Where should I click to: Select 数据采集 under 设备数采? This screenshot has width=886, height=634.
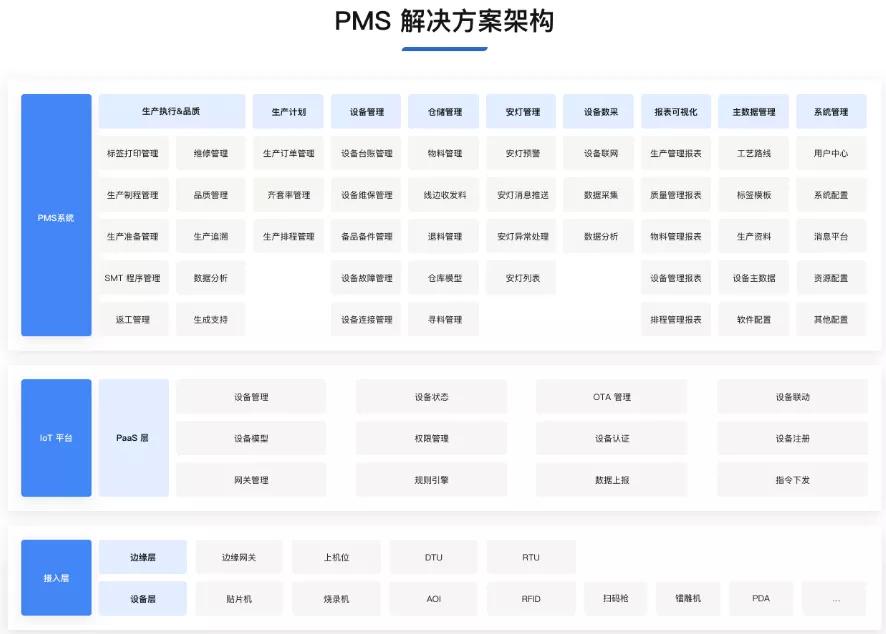[598, 194]
